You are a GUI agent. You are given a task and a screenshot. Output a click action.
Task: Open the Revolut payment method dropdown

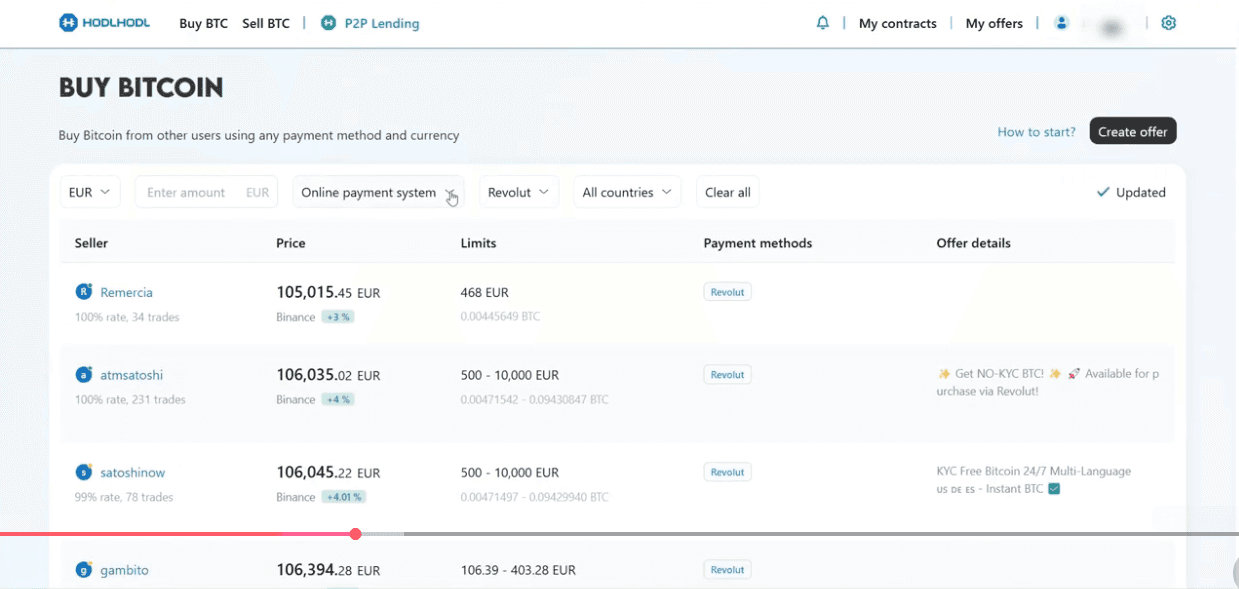click(x=518, y=192)
